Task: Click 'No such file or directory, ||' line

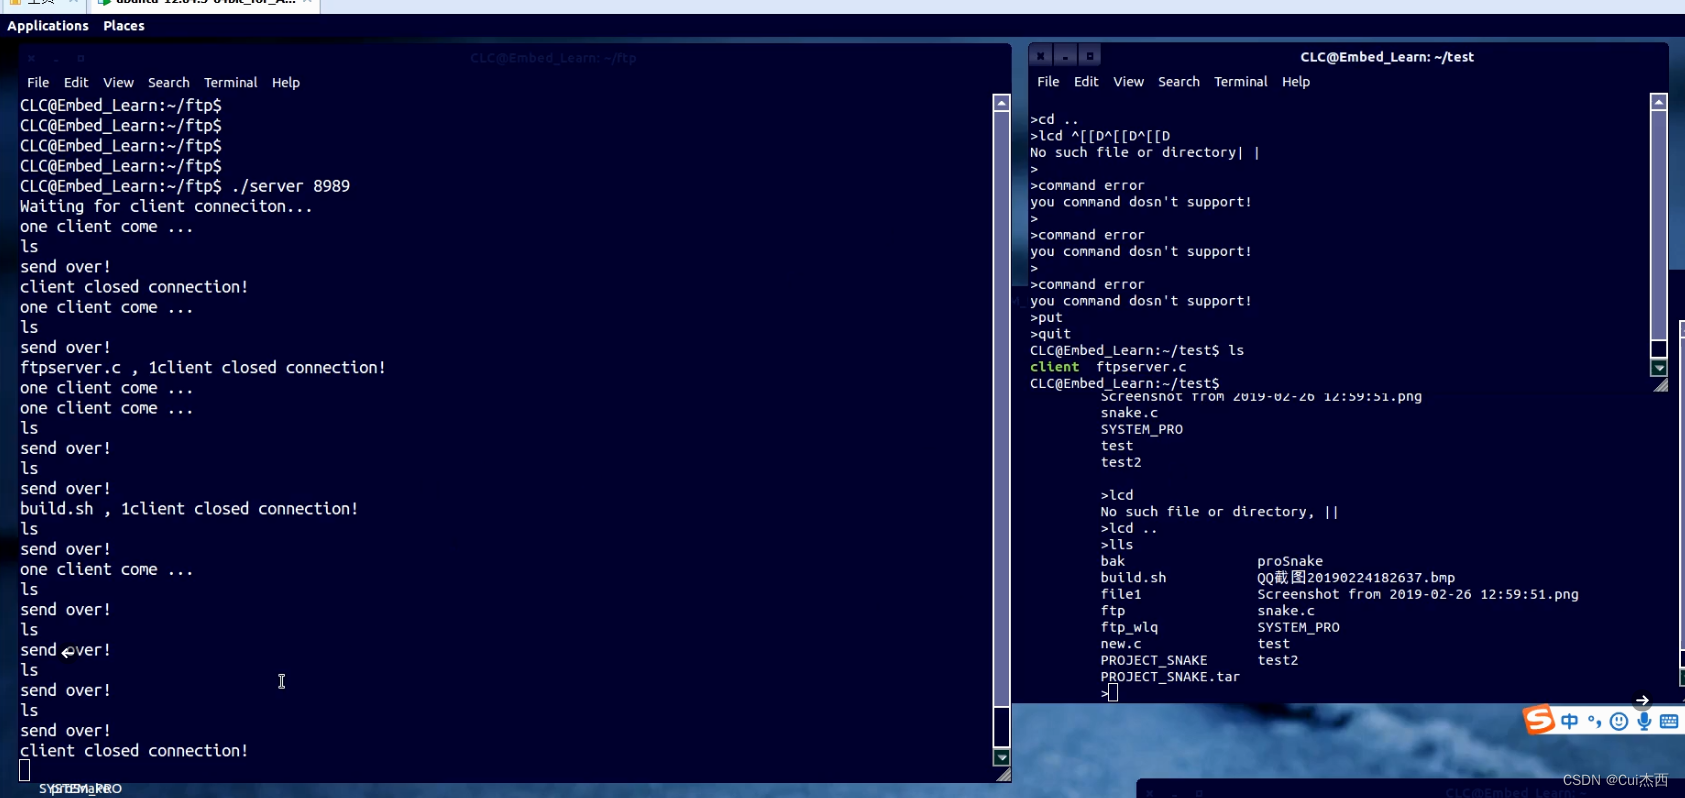Action: coord(1220,511)
